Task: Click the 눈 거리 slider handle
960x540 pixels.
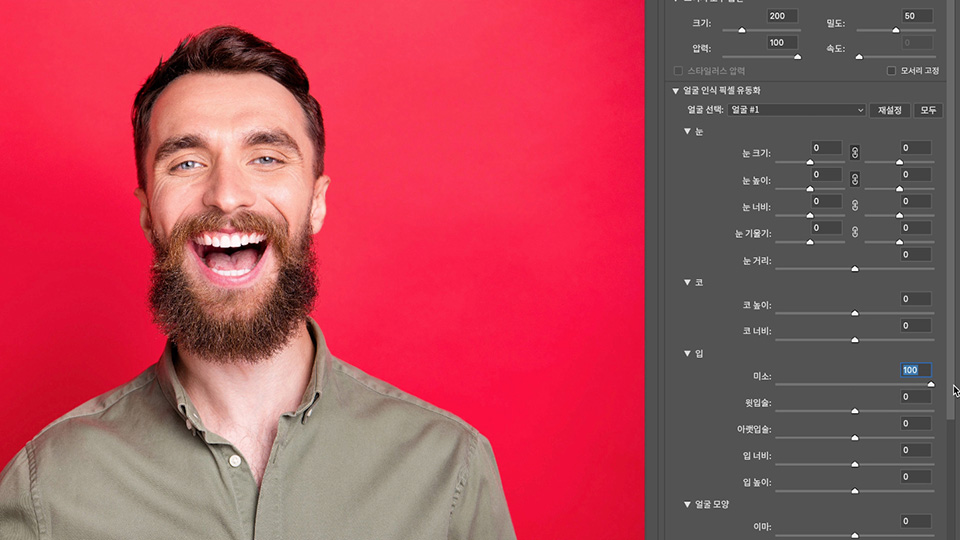Action: 855,269
